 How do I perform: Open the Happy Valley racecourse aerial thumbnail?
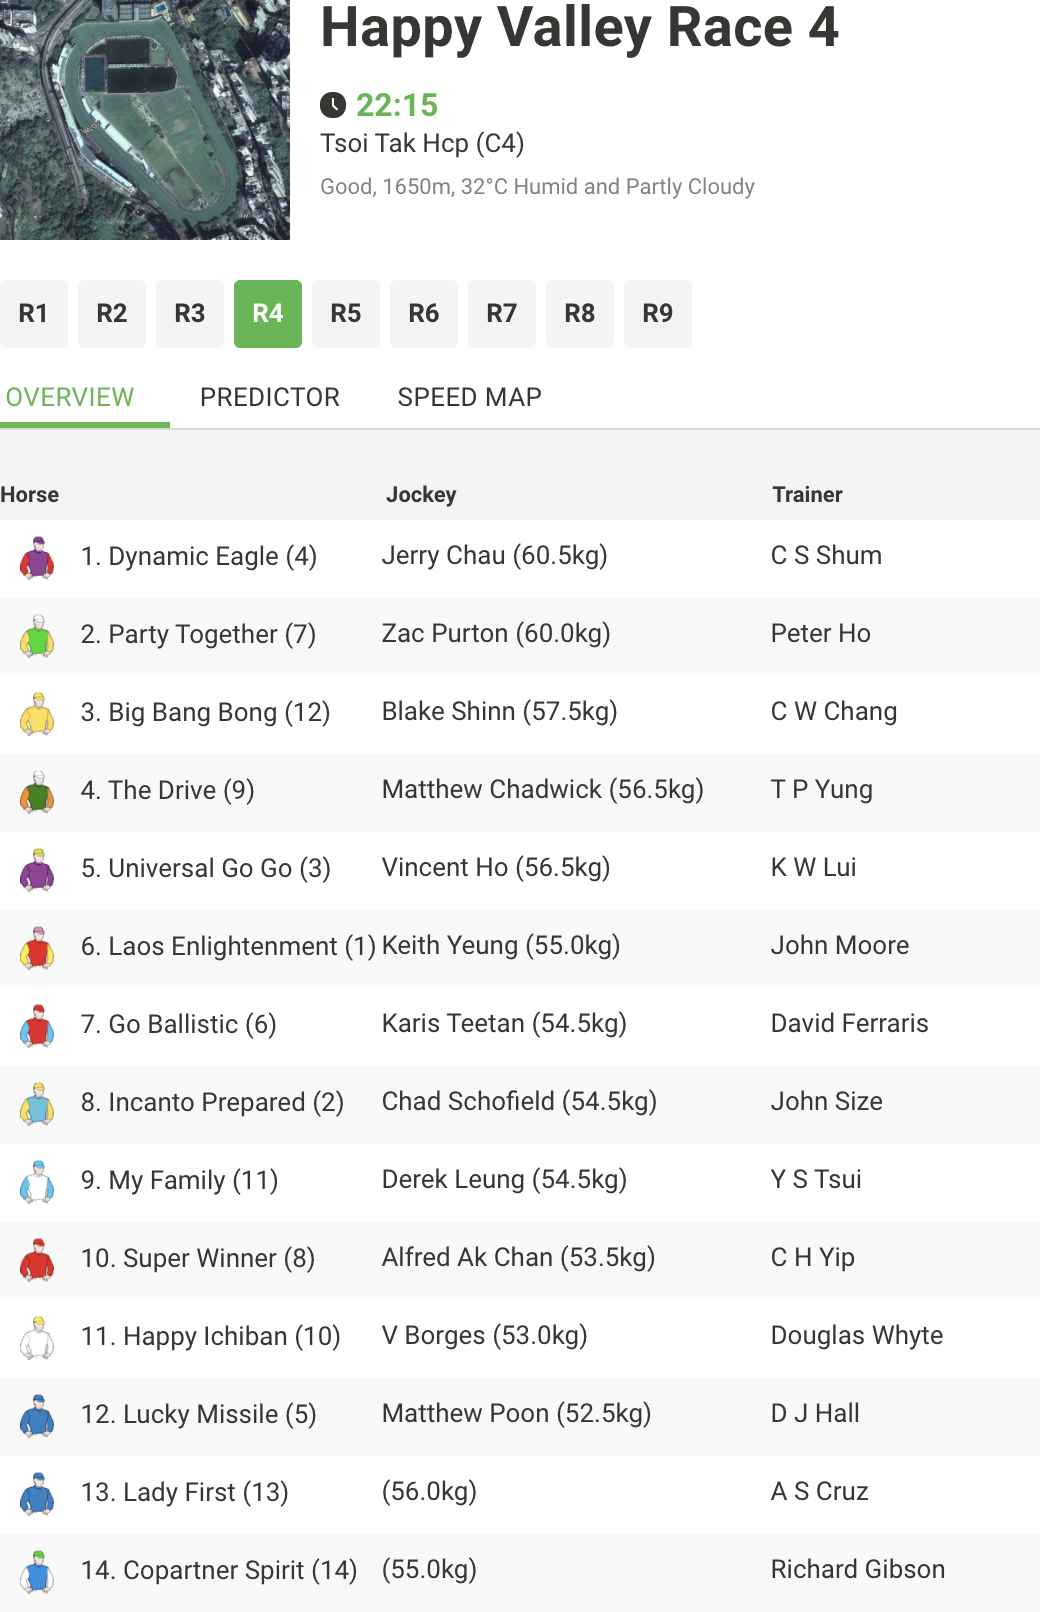[145, 120]
